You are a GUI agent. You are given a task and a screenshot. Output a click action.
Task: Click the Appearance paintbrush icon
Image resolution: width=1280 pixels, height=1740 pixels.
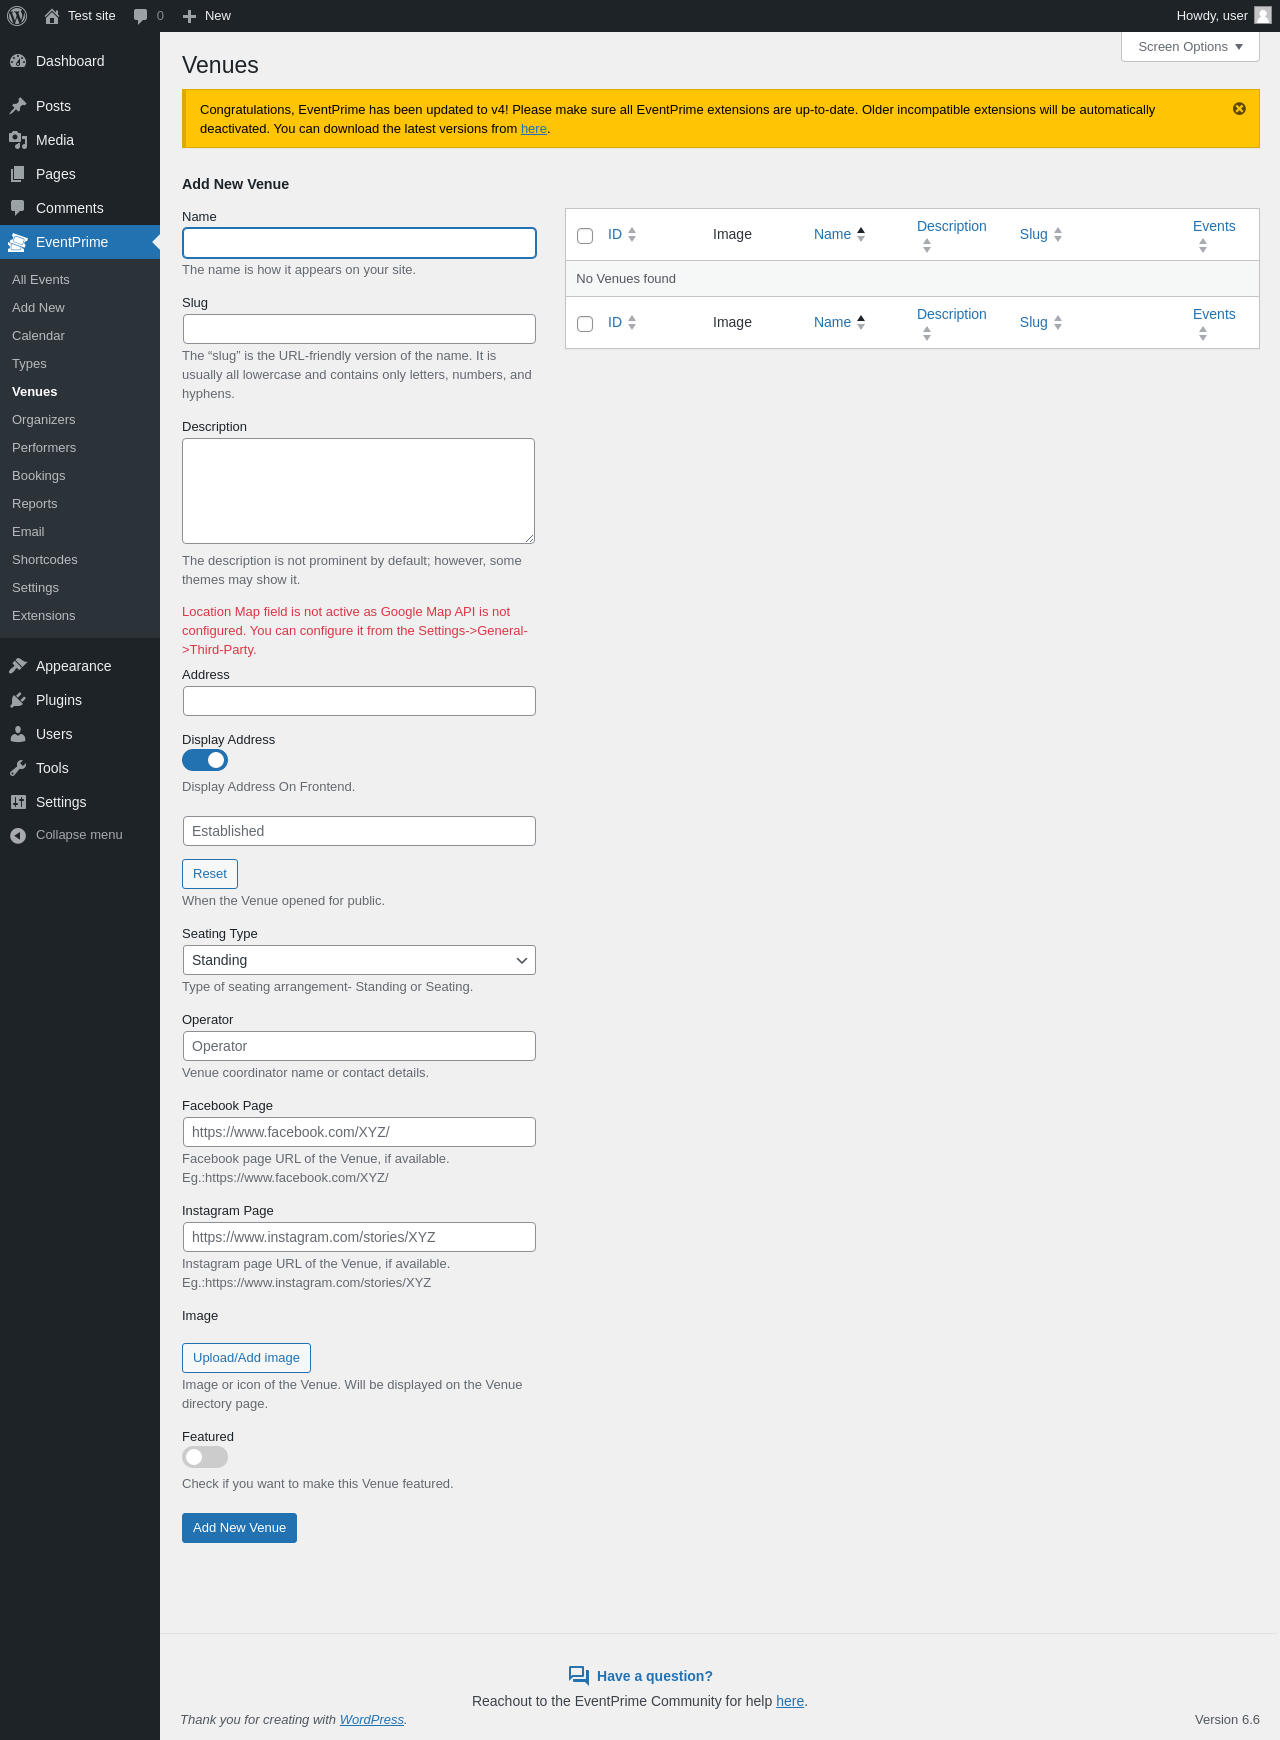pos(18,666)
